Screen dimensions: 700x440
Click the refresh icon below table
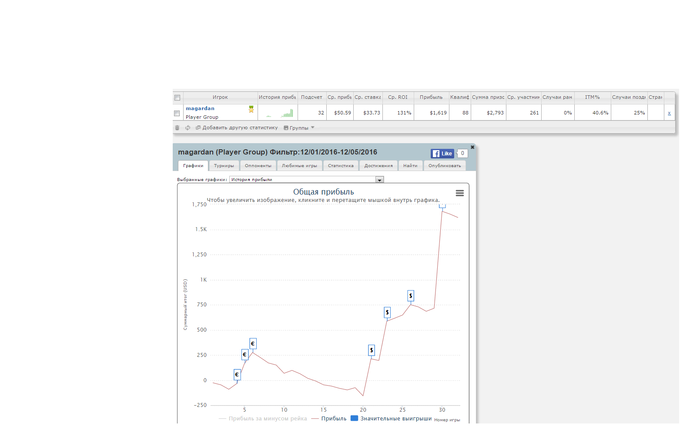click(187, 128)
